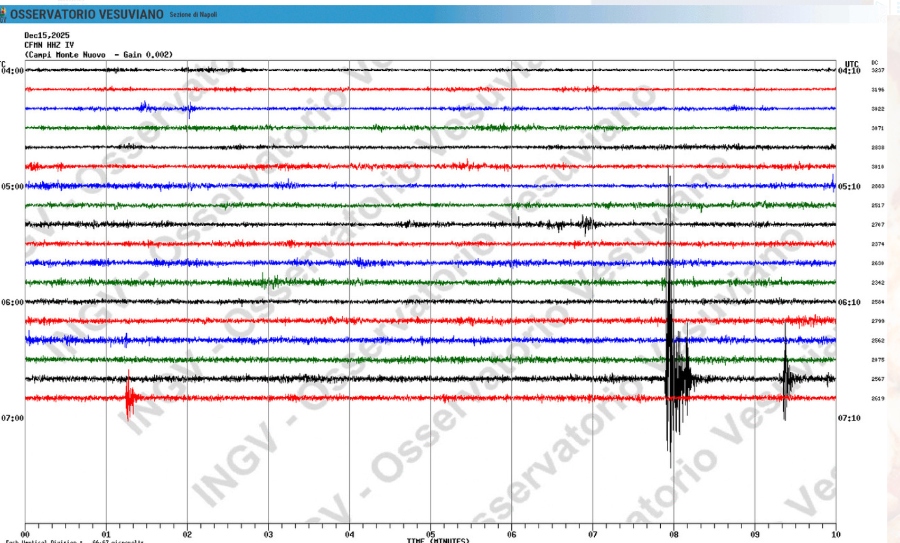This screenshot has width=900, height=543.
Task: Click the small black burst near minute 7
Action: coord(586,223)
